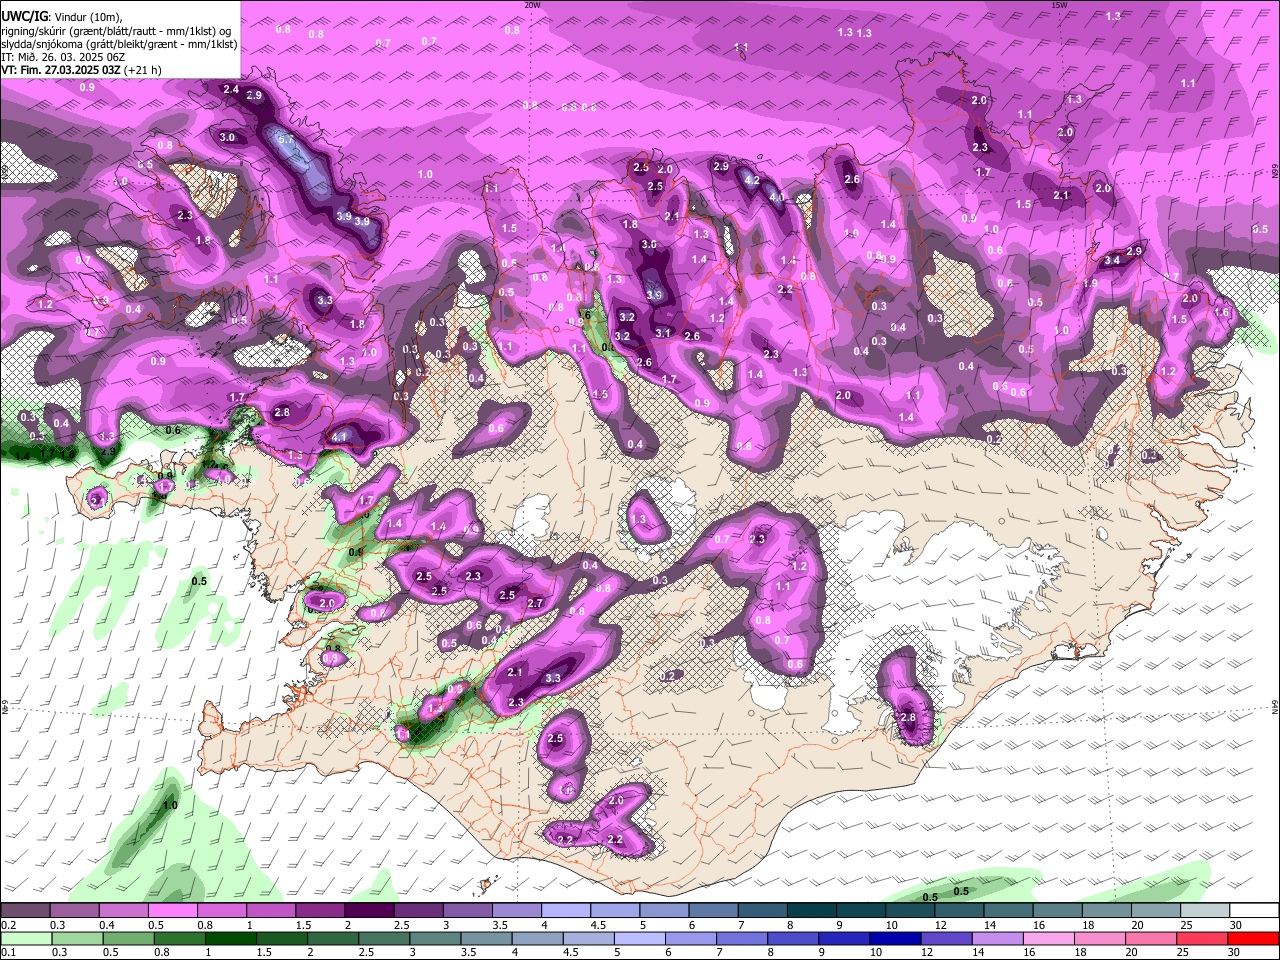Click the '15W' longitude label at the top

(1060, 5)
